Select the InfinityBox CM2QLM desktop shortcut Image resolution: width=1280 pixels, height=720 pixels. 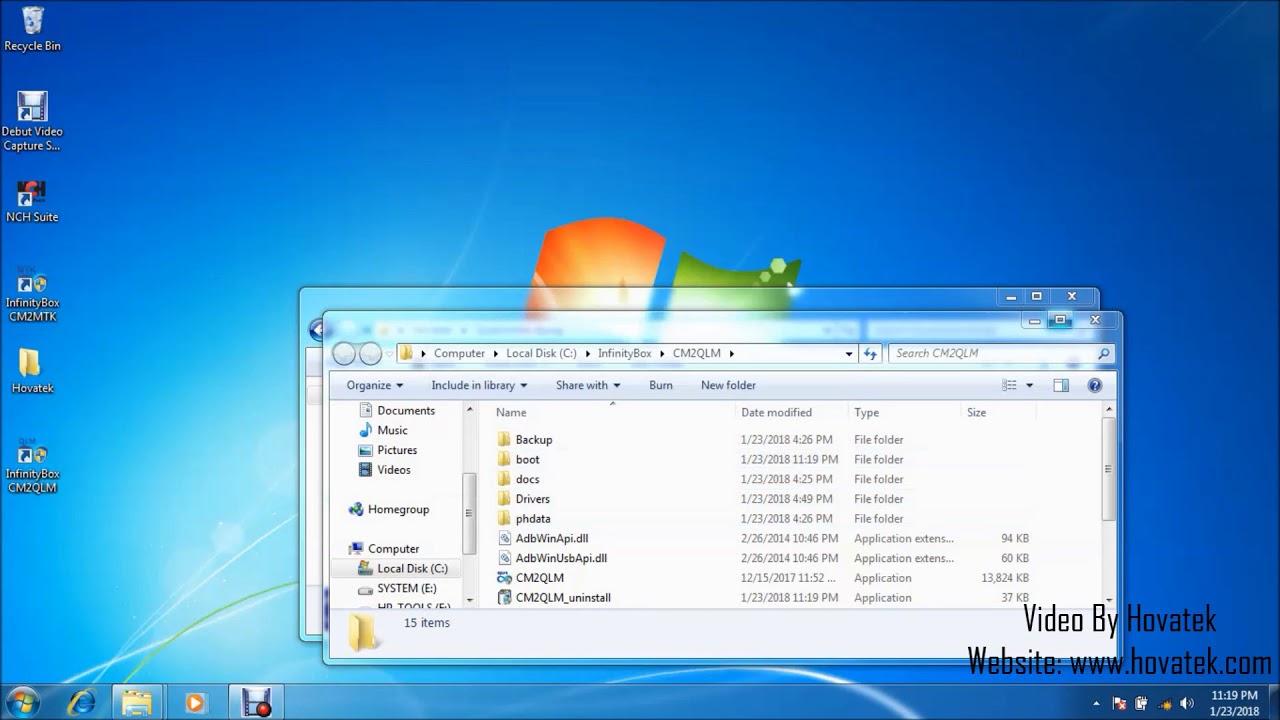point(32,466)
